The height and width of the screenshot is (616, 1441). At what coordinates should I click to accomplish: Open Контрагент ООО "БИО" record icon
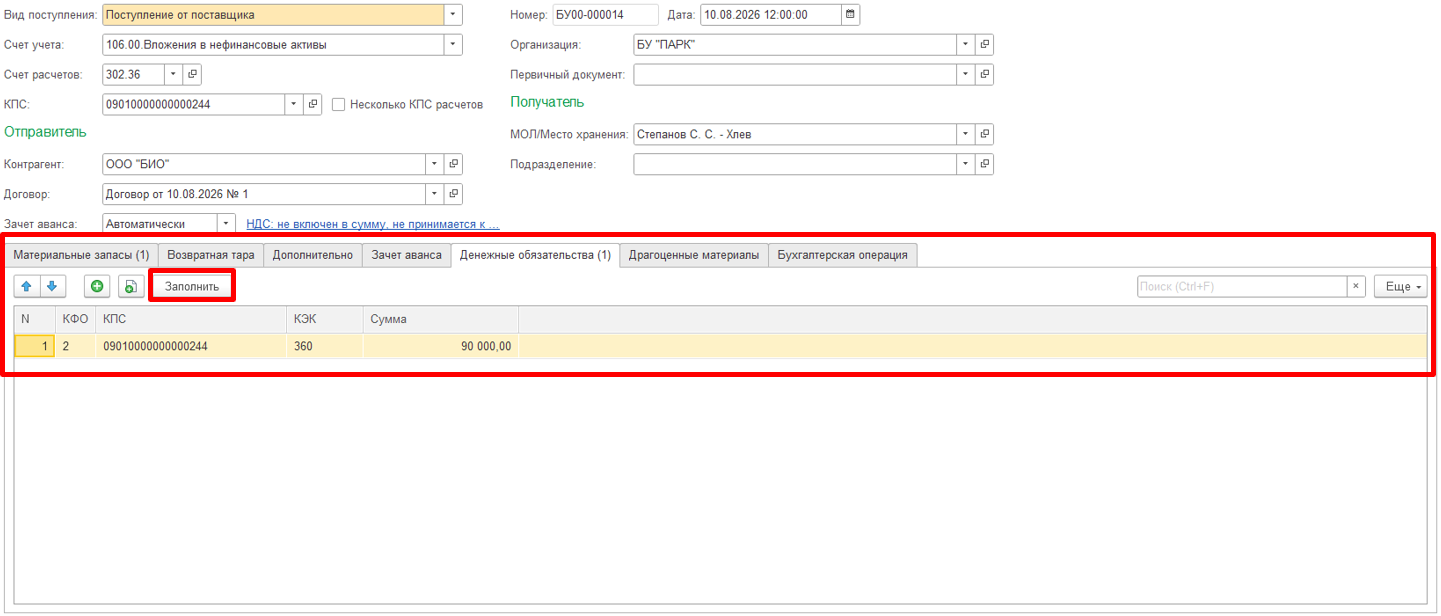pyautogui.click(x=453, y=164)
